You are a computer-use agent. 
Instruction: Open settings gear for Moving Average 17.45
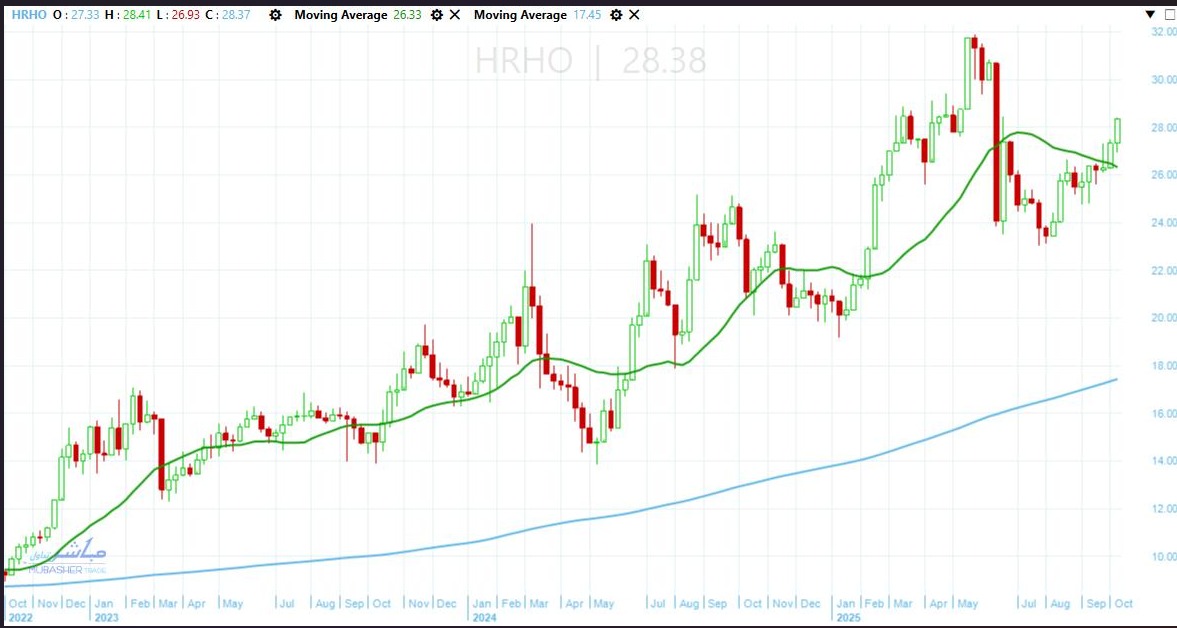pos(615,15)
